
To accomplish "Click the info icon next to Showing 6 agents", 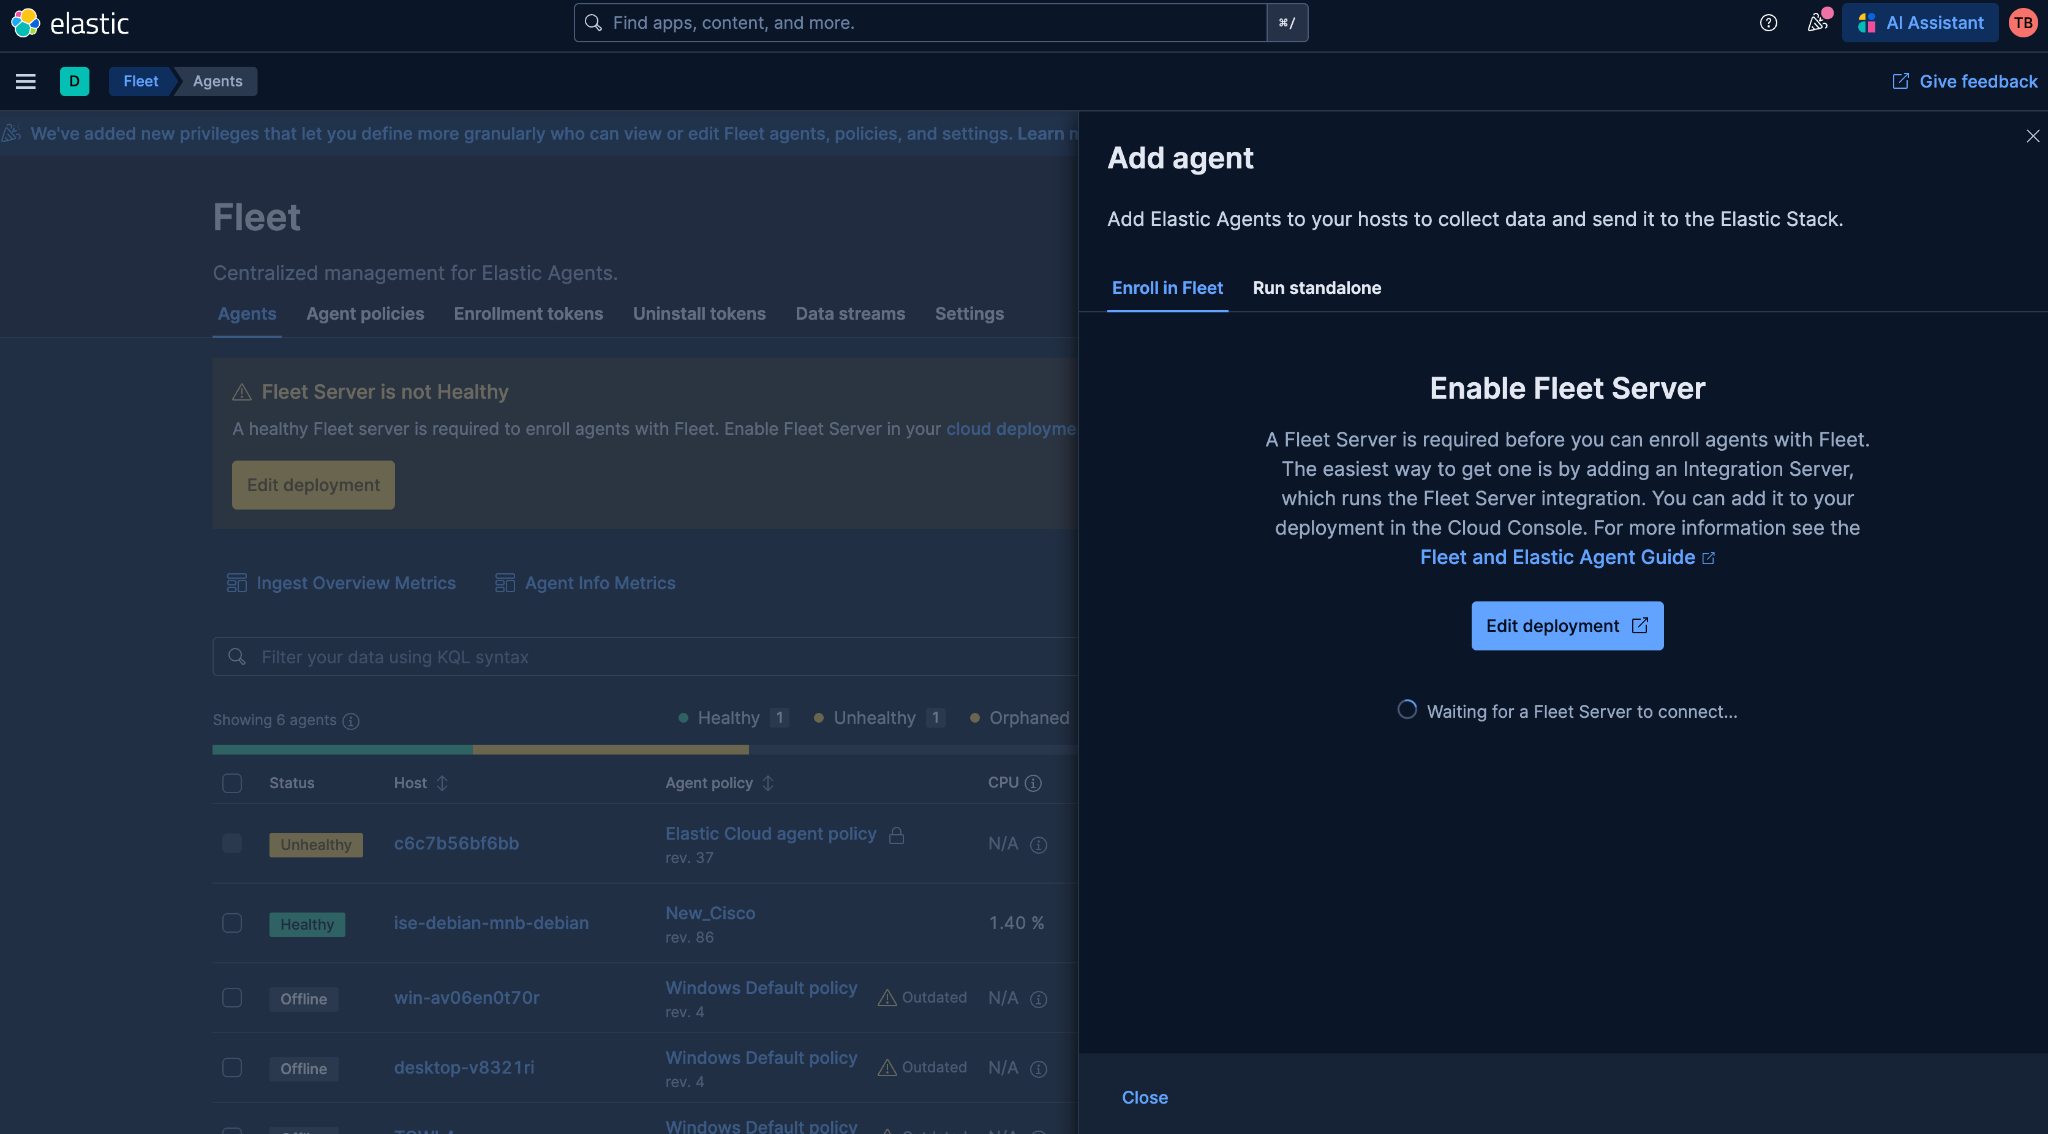I will 351,721.
